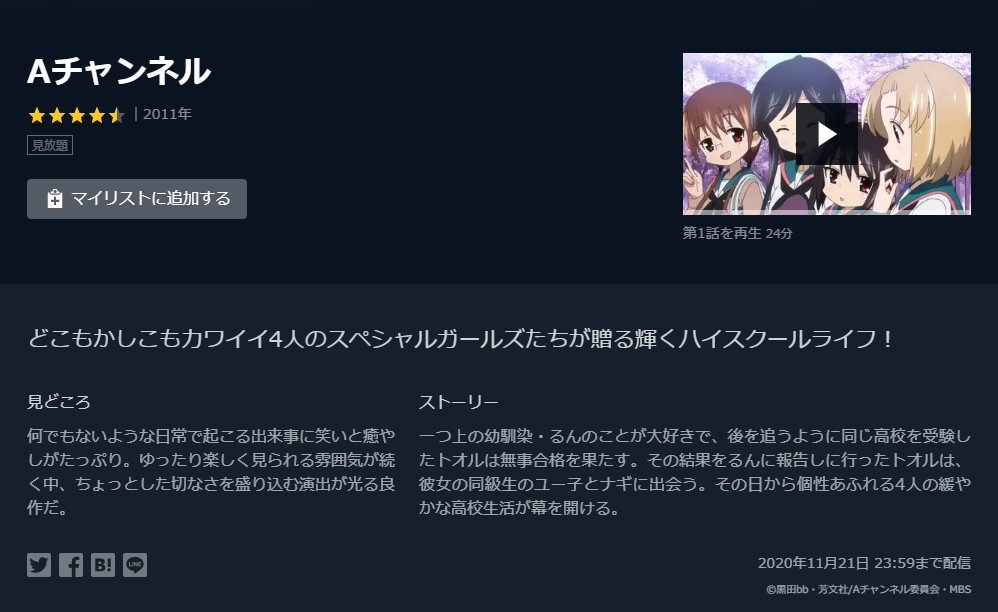
Task: Click the 見放題 badge
Action: 50,145
